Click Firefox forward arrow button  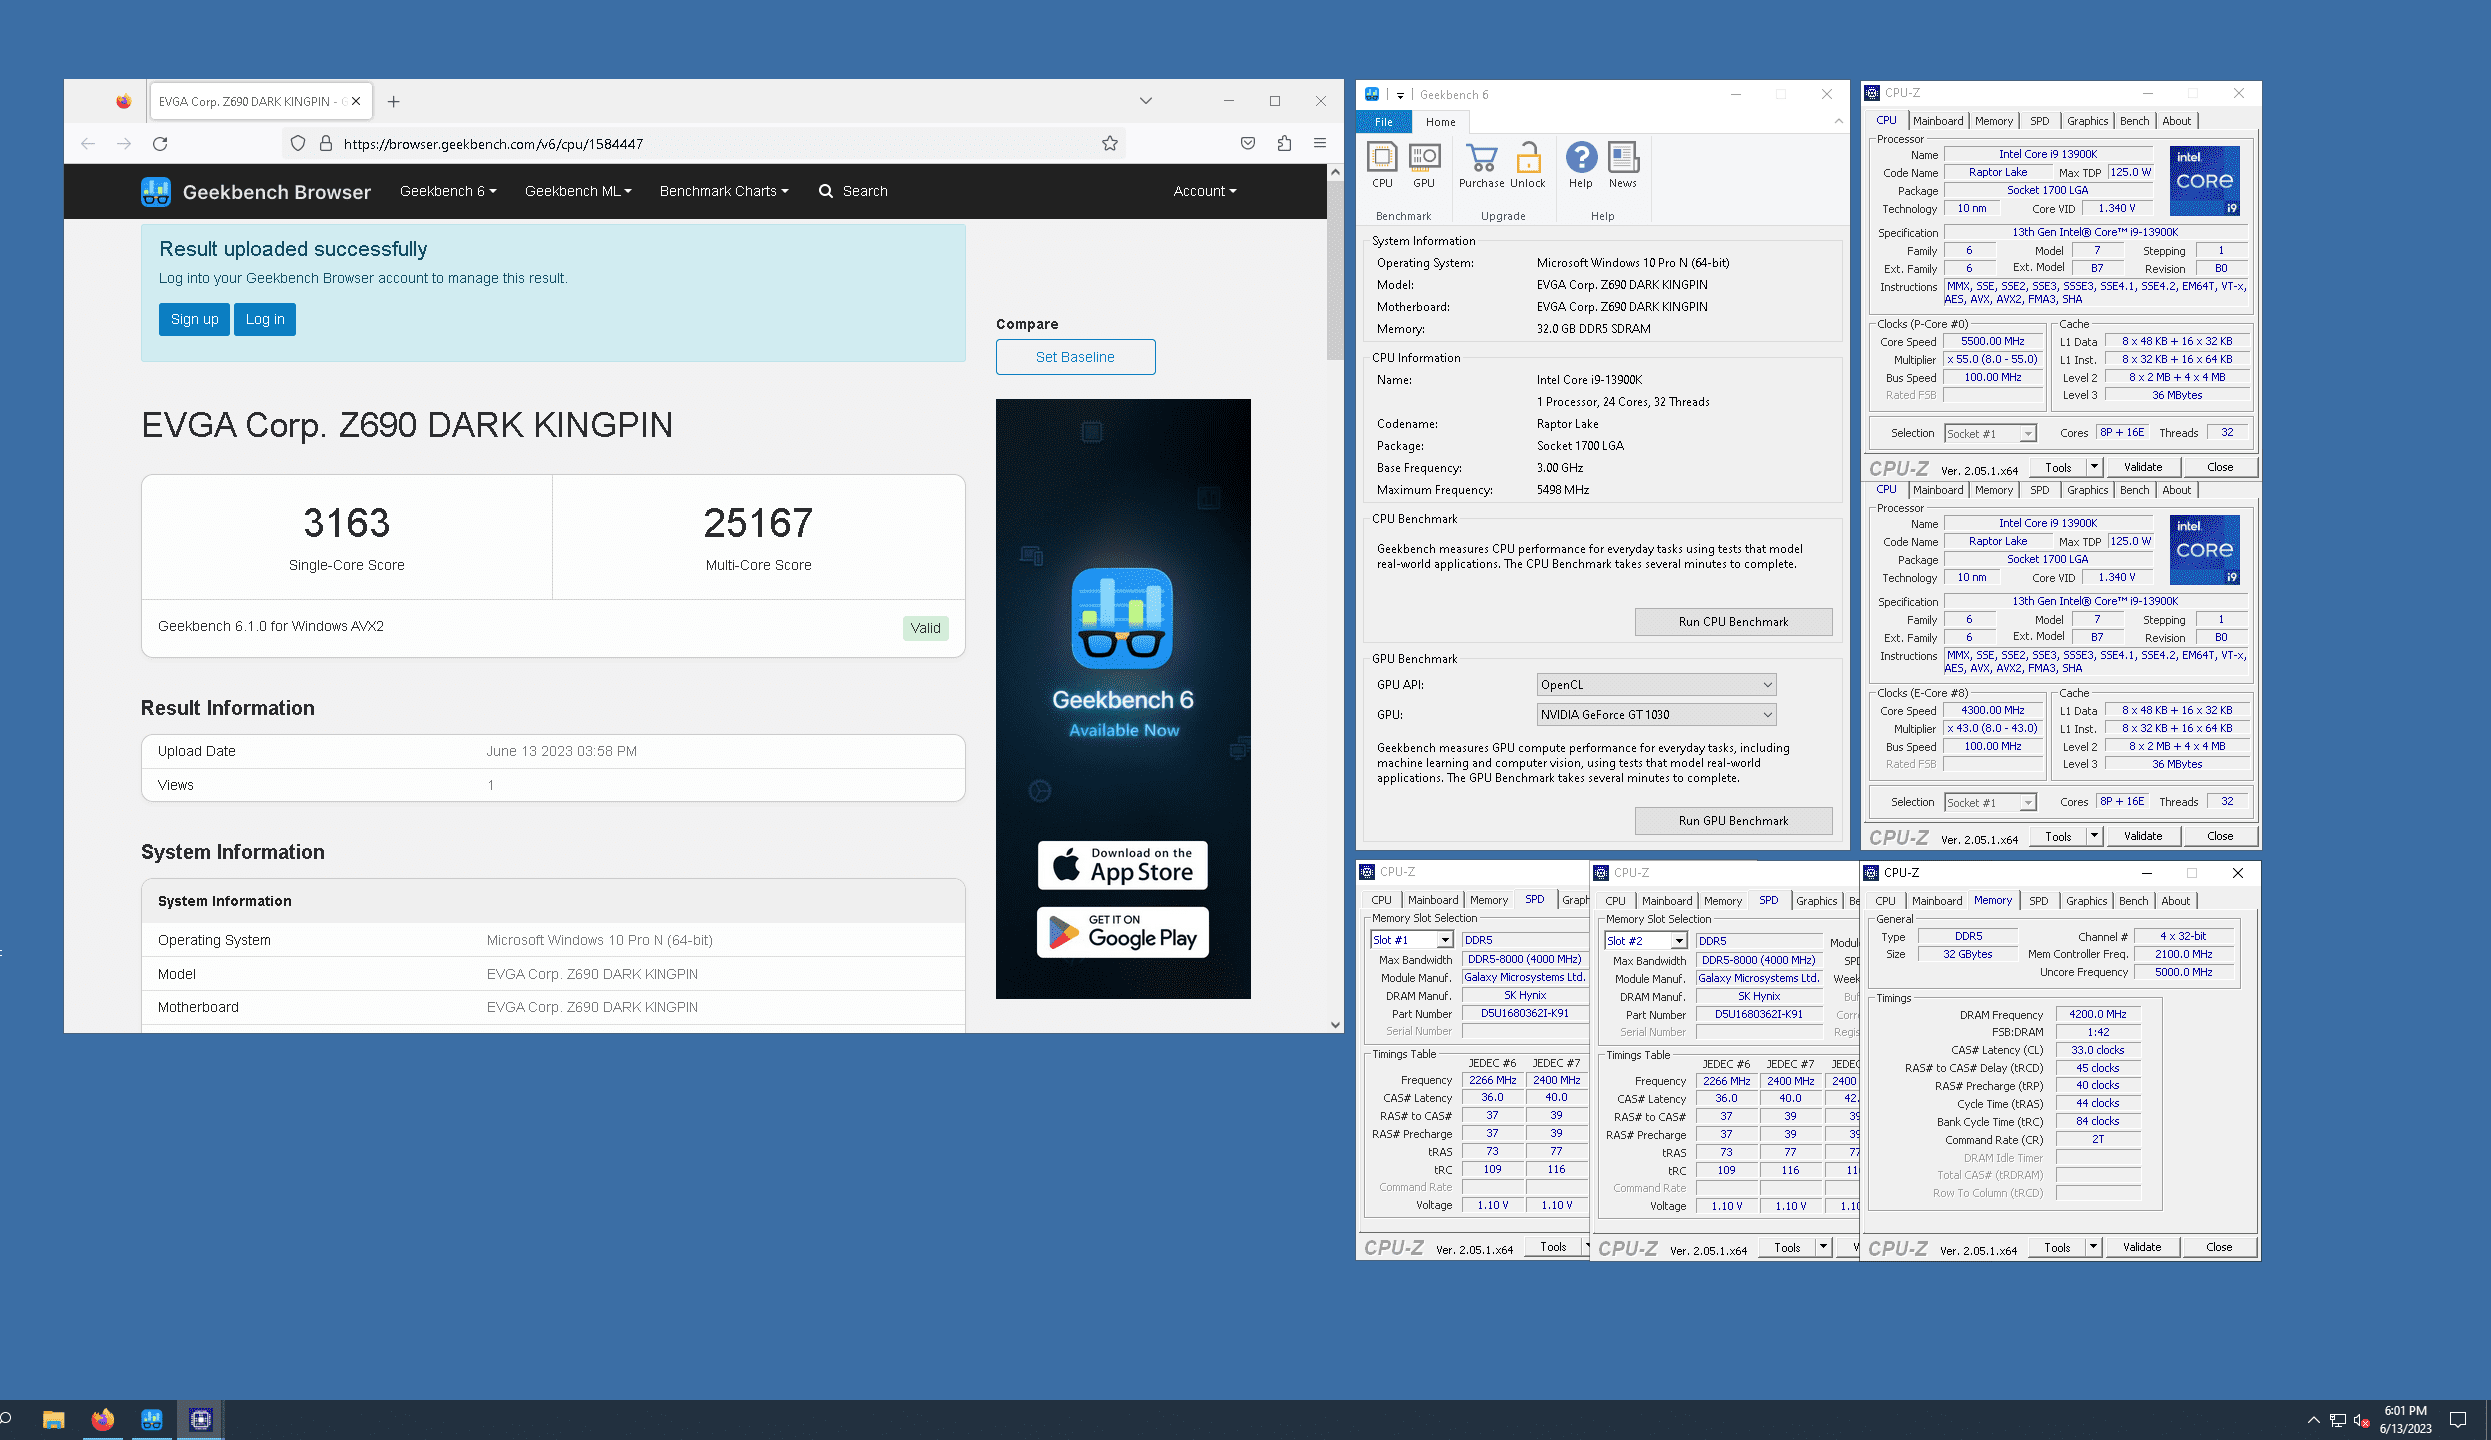124,144
